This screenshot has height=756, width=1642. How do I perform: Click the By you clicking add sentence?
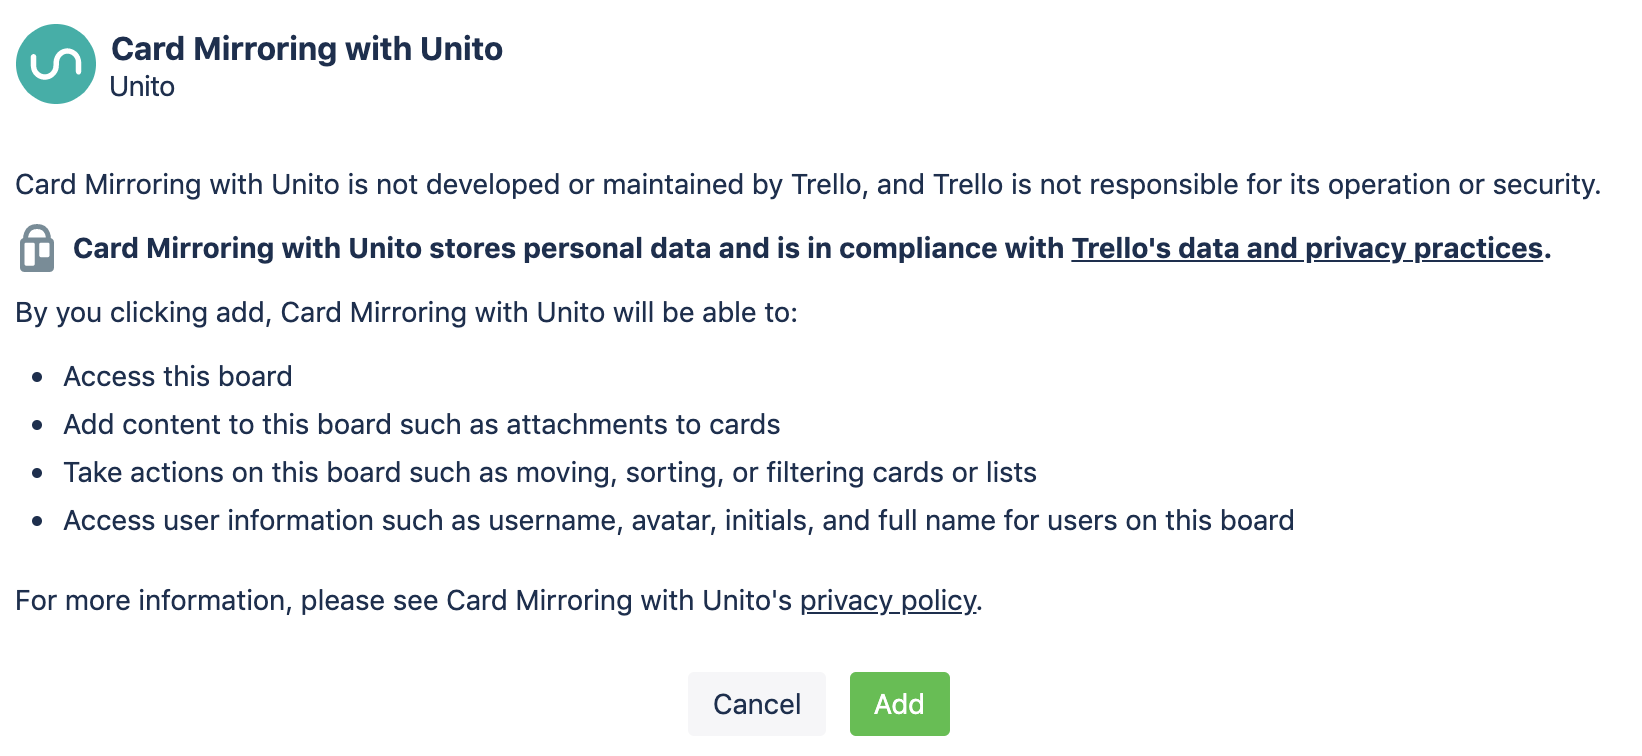pyautogui.click(x=407, y=312)
